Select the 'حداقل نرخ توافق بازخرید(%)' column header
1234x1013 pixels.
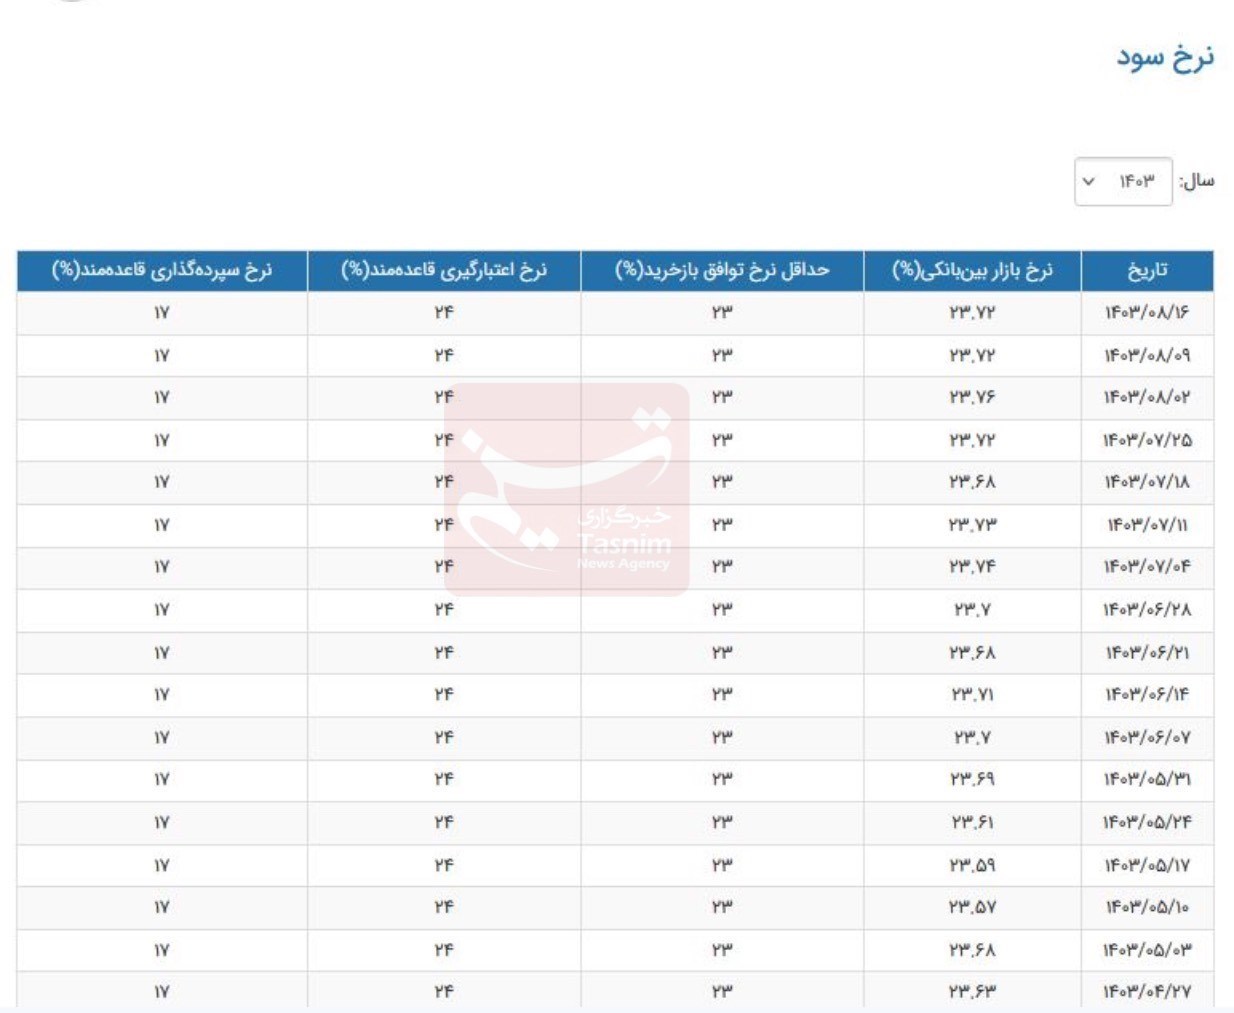coord(722,271)
